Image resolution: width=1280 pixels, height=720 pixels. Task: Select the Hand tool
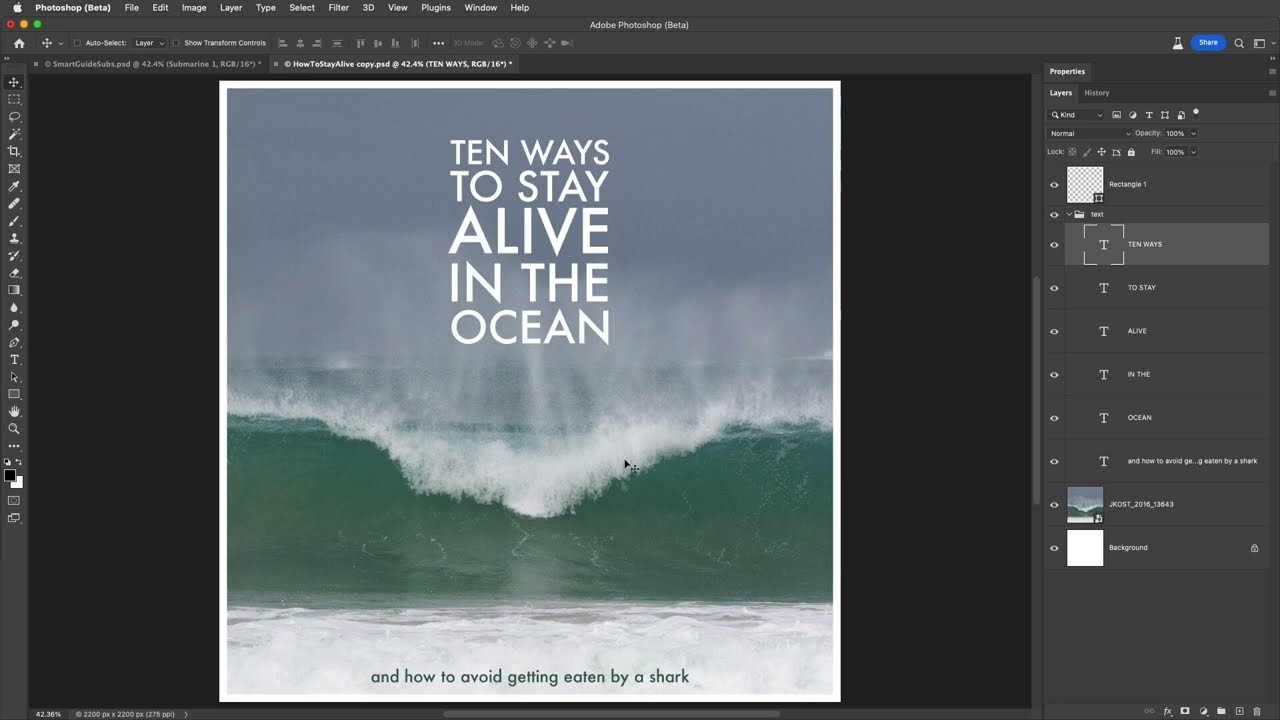pos(14,411)
